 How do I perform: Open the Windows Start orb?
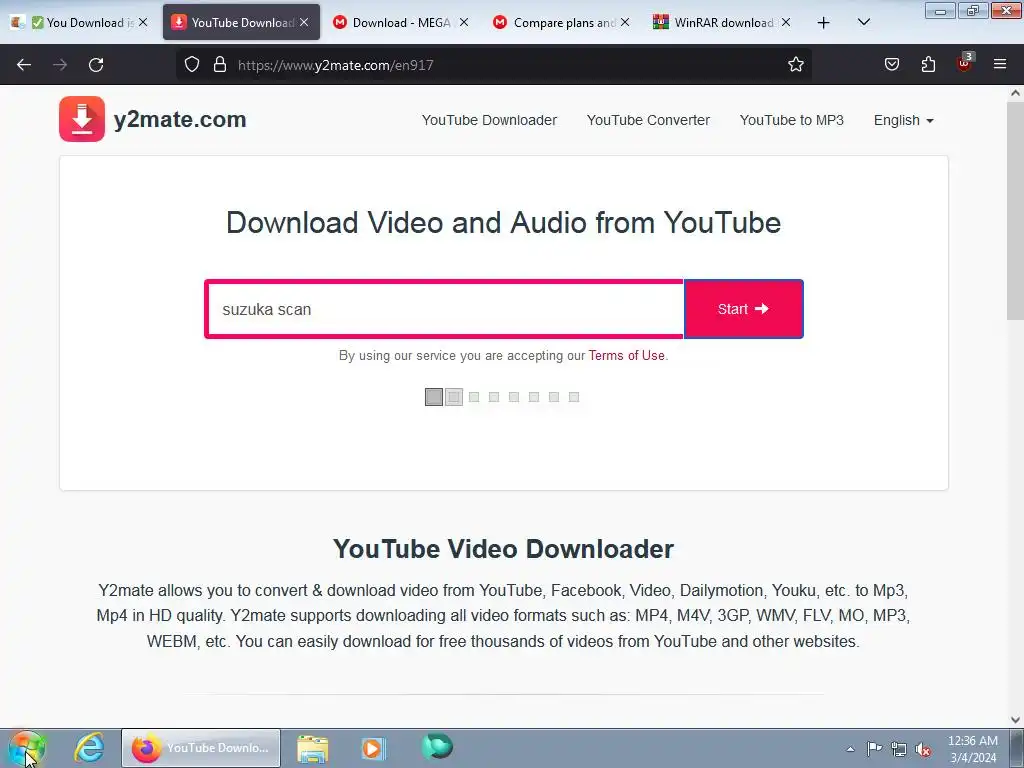pos(27,748)
